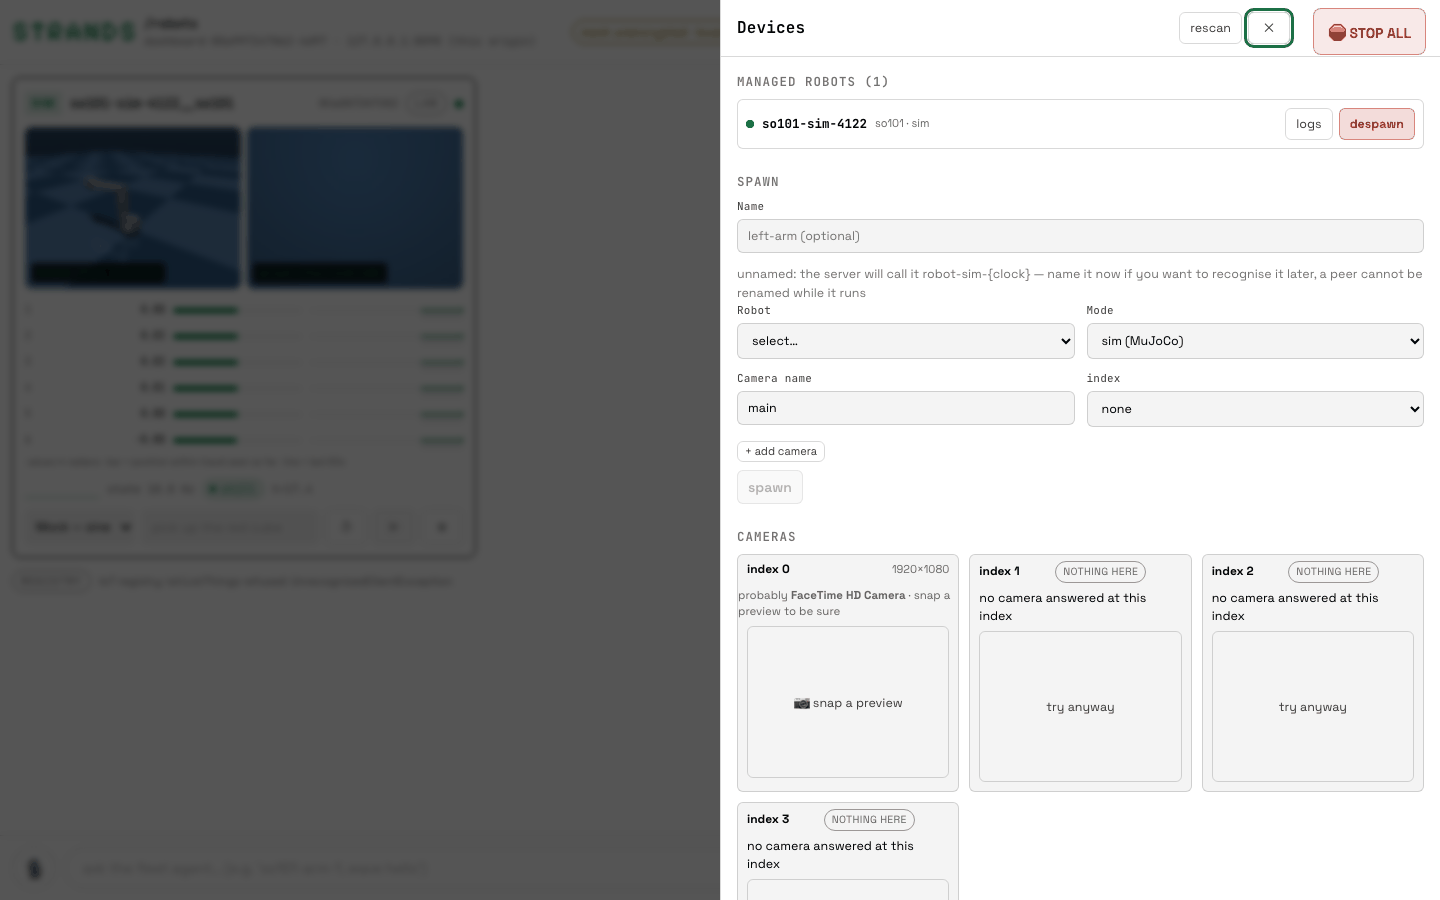Open logs for so101-sim-4122
Viewport: 1440px width, 900px height.
pos(1309,124)
